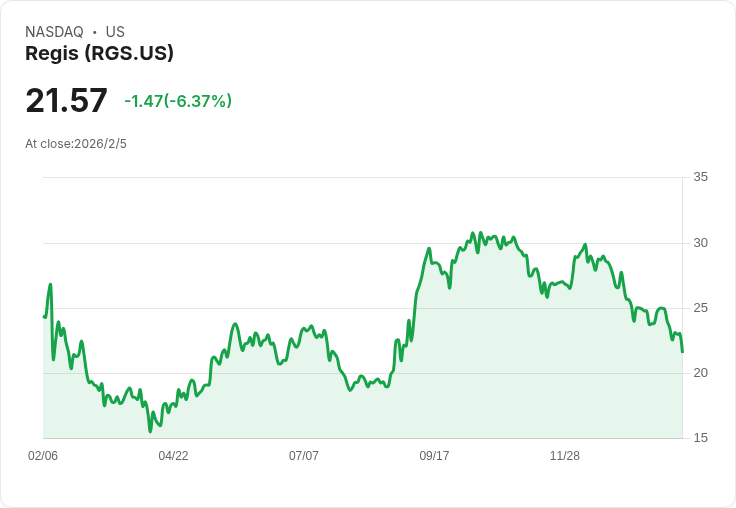Image resolution: width=736 pixels, height=508 pixels.
Task: Click the 02/06 date axis label
Action: (x=43, y=456)
